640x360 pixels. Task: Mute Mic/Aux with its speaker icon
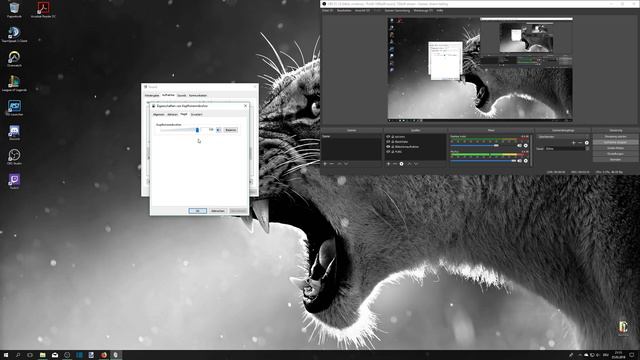point(520,160)
